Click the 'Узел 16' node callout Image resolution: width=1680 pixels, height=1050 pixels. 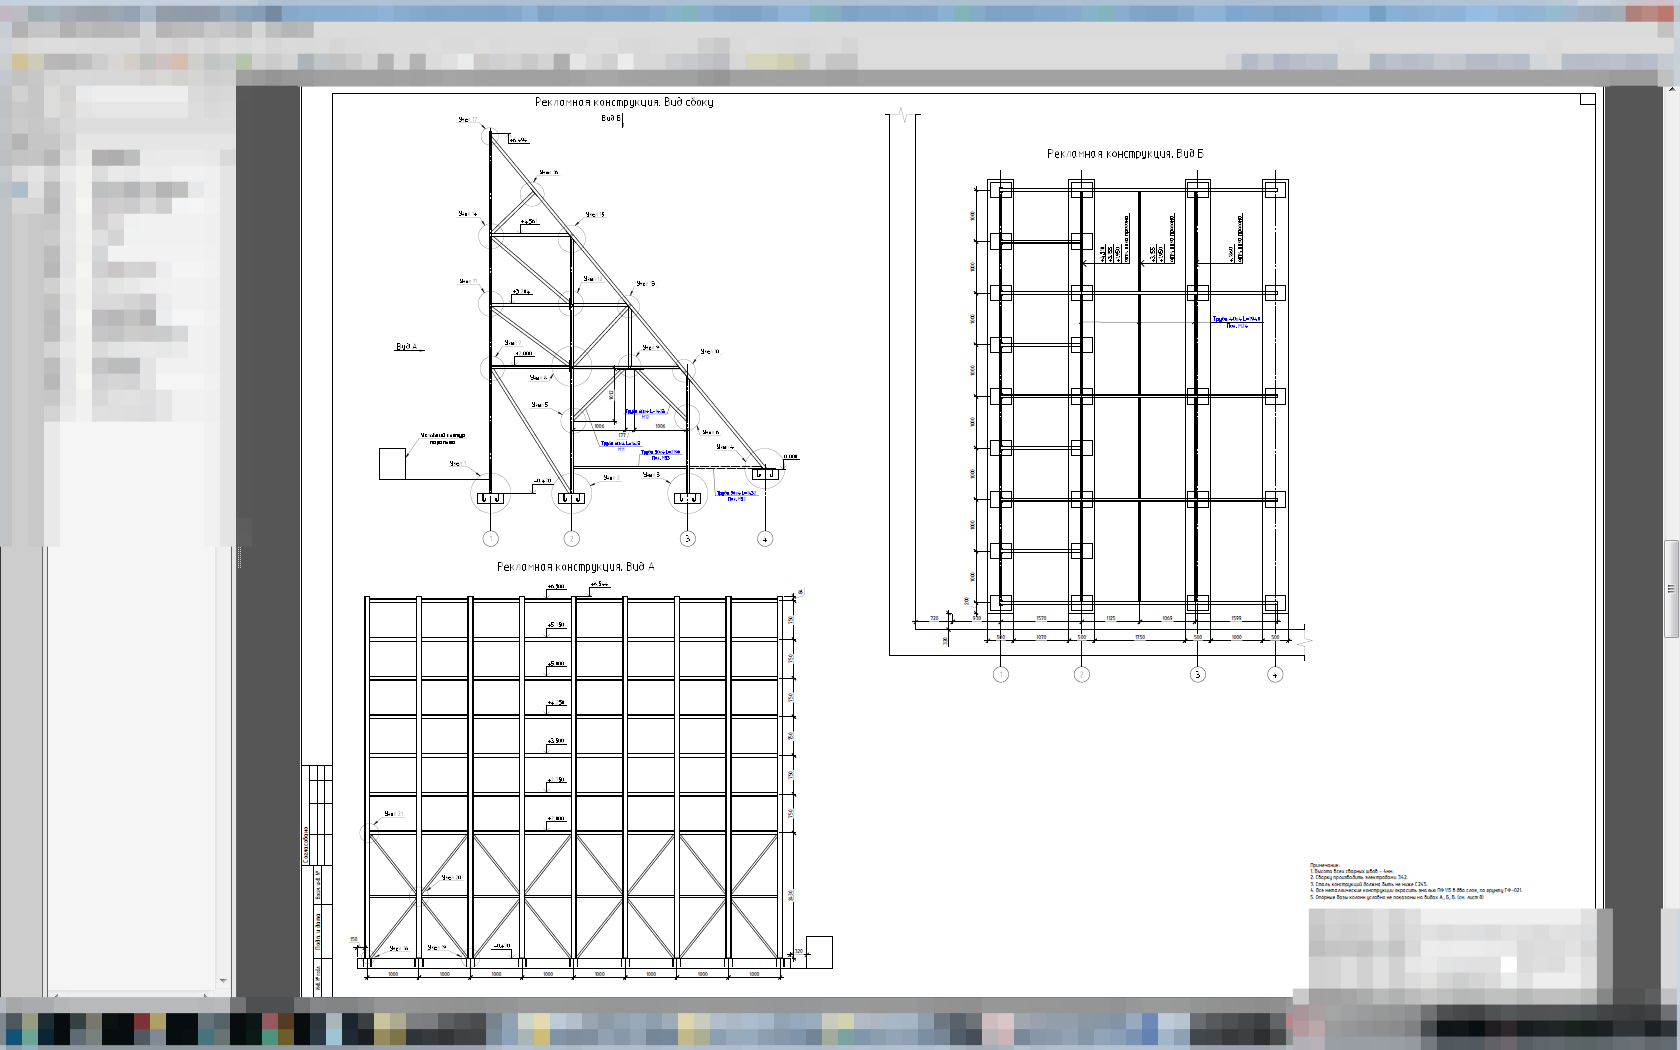(x=549, y=173)
